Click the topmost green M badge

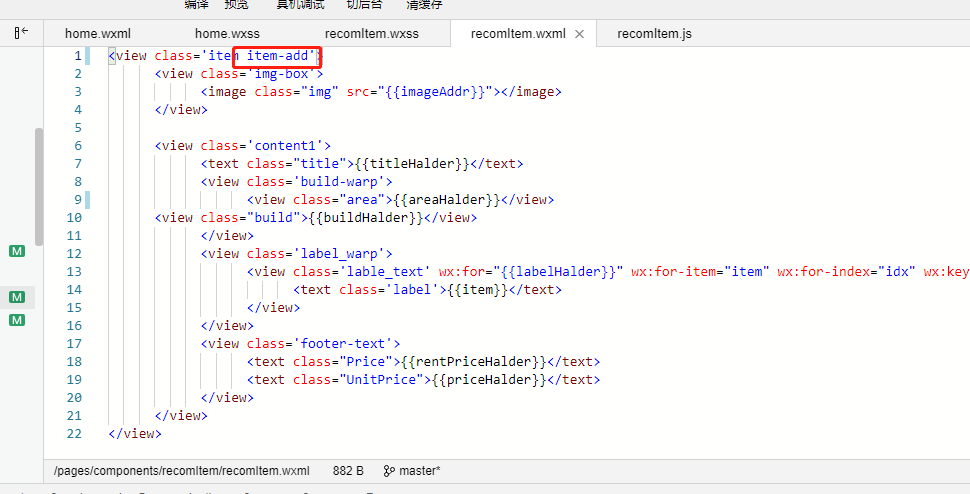[x=17, y=251]
